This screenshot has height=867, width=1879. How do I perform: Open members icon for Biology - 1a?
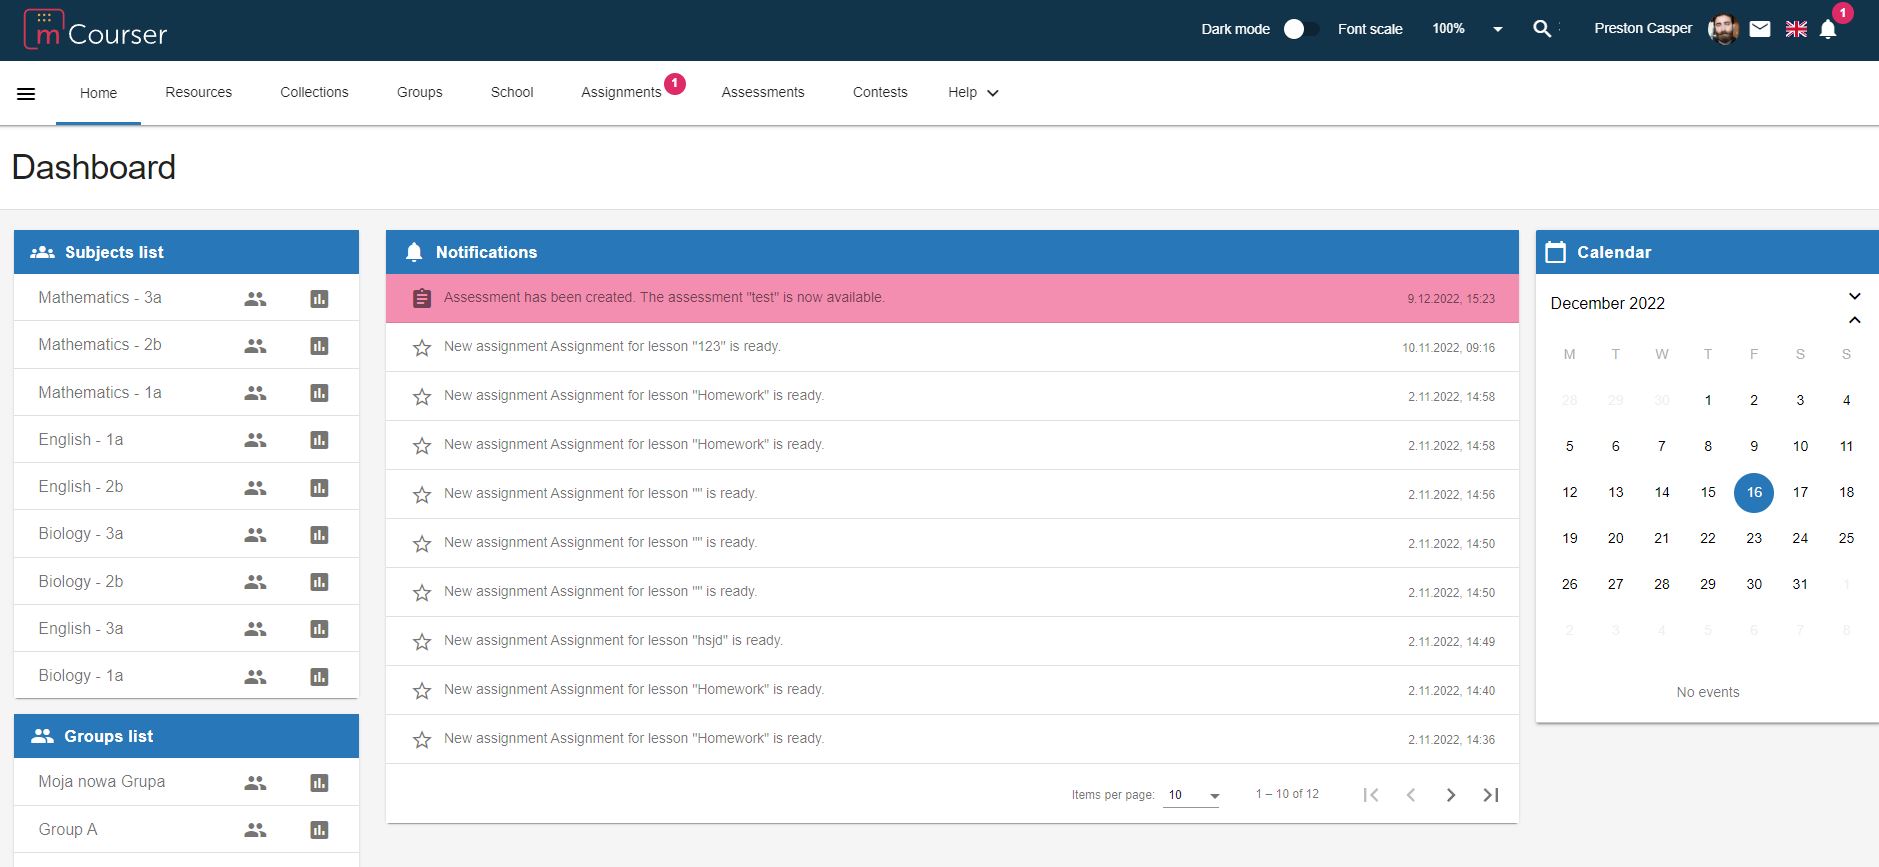tap(256, 677)
